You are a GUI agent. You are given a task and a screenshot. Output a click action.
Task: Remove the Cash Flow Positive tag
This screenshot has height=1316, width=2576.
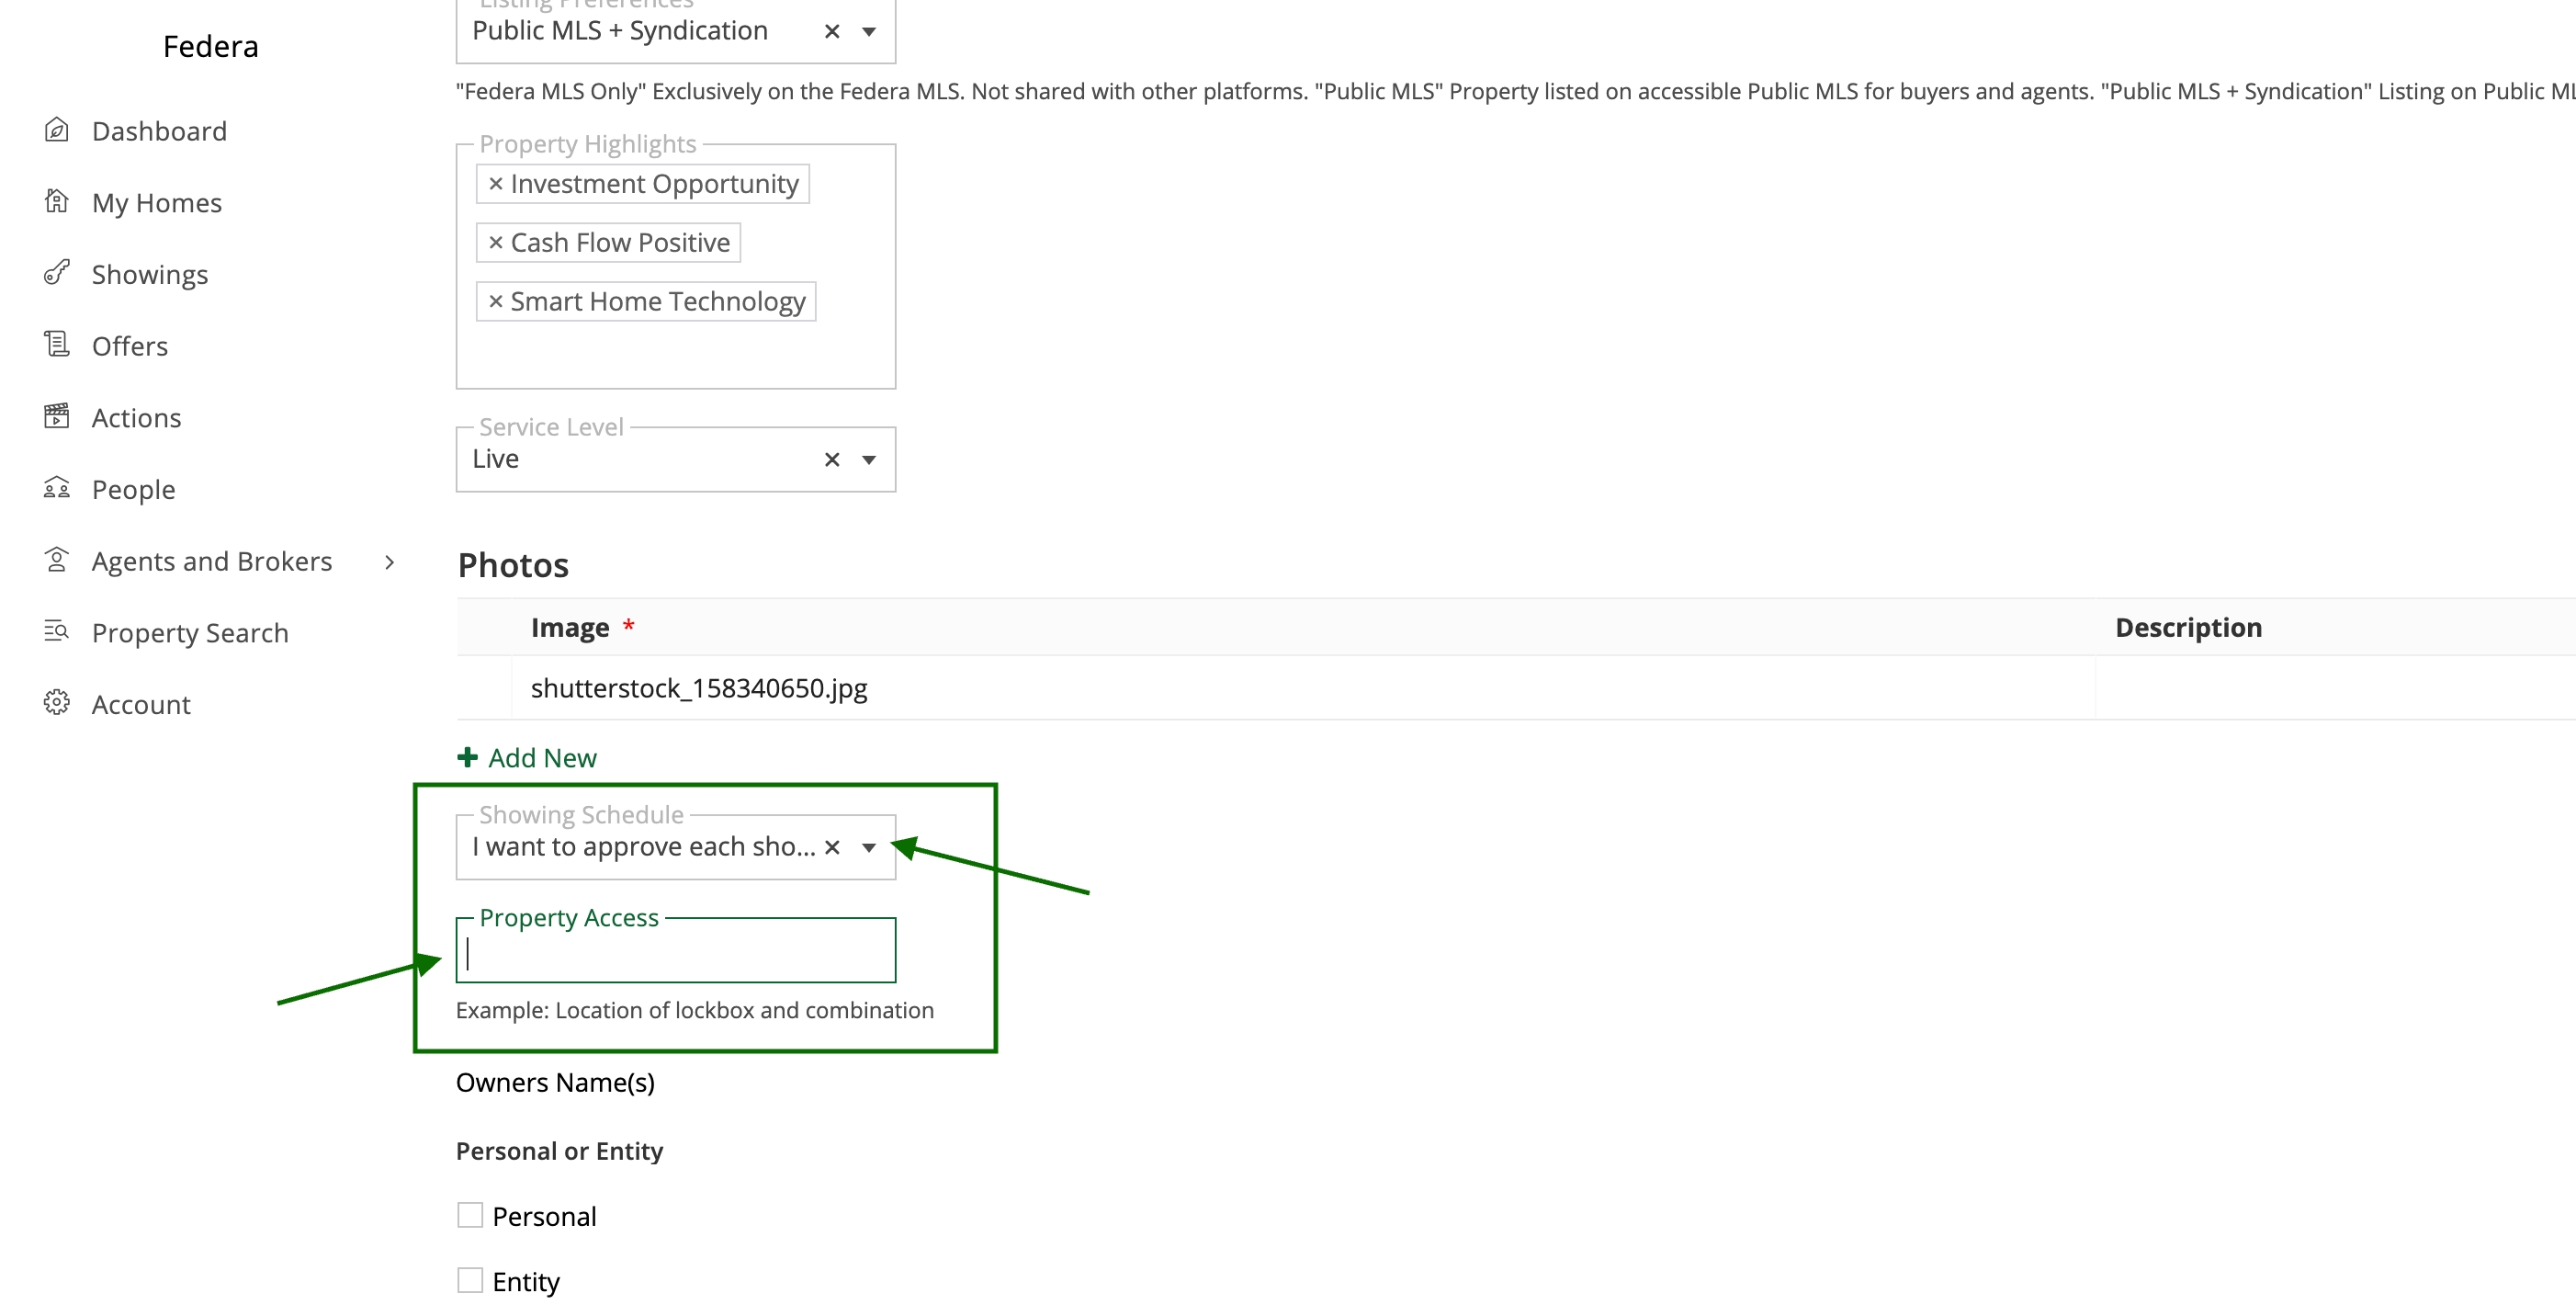coord(495,243)
